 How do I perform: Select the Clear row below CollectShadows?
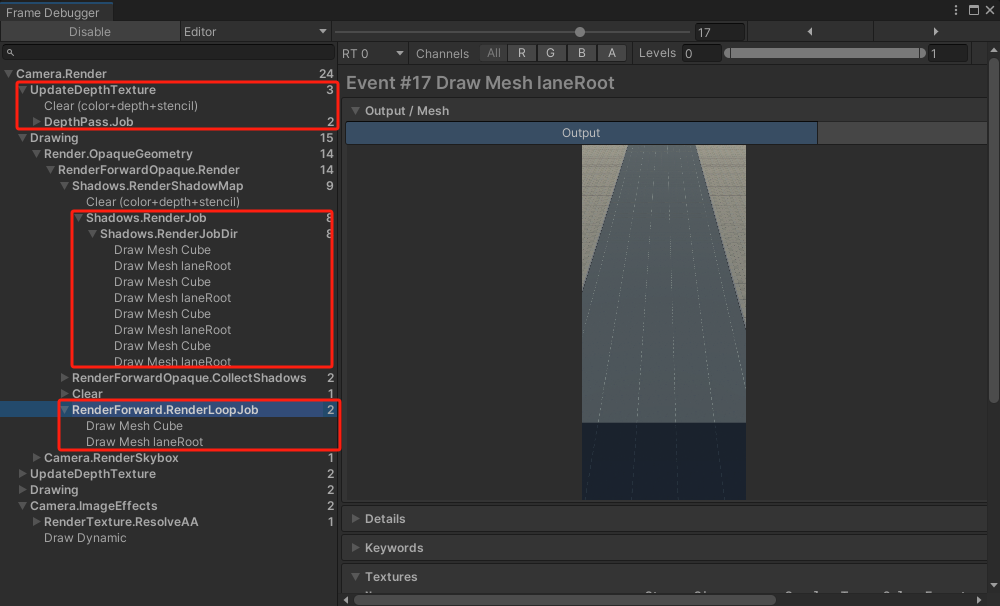tap(168, 394)
